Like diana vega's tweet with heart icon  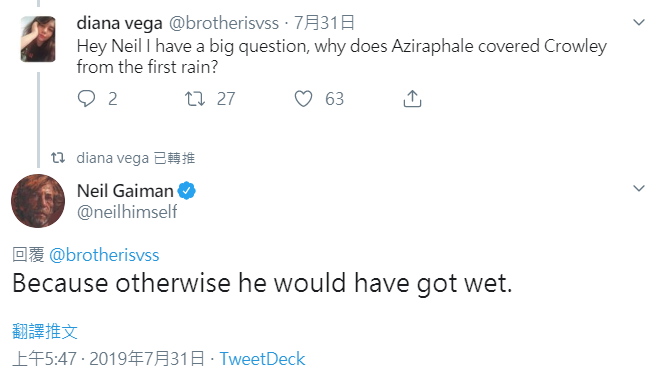point(303,99)
